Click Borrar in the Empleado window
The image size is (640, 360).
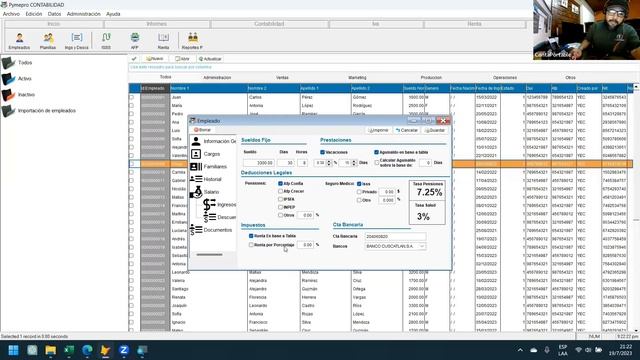pos(202,130)
